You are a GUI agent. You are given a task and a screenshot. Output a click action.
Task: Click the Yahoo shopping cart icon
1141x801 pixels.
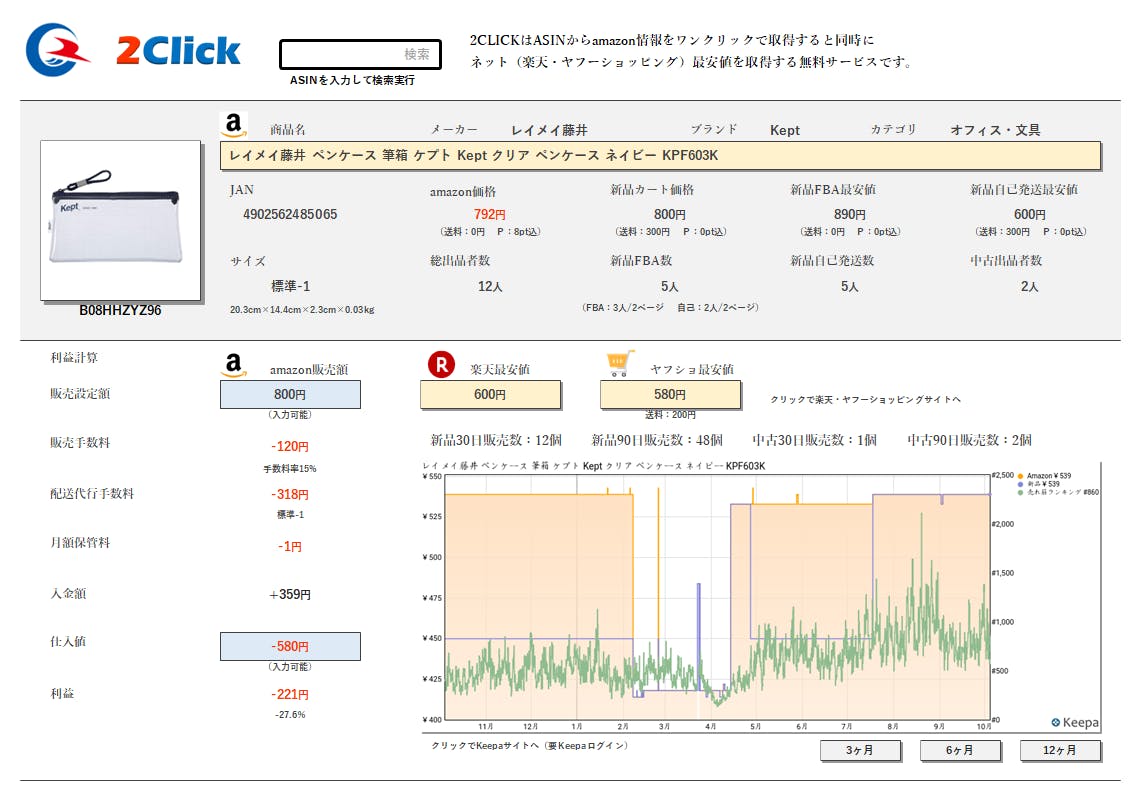[x=620, y=365]
